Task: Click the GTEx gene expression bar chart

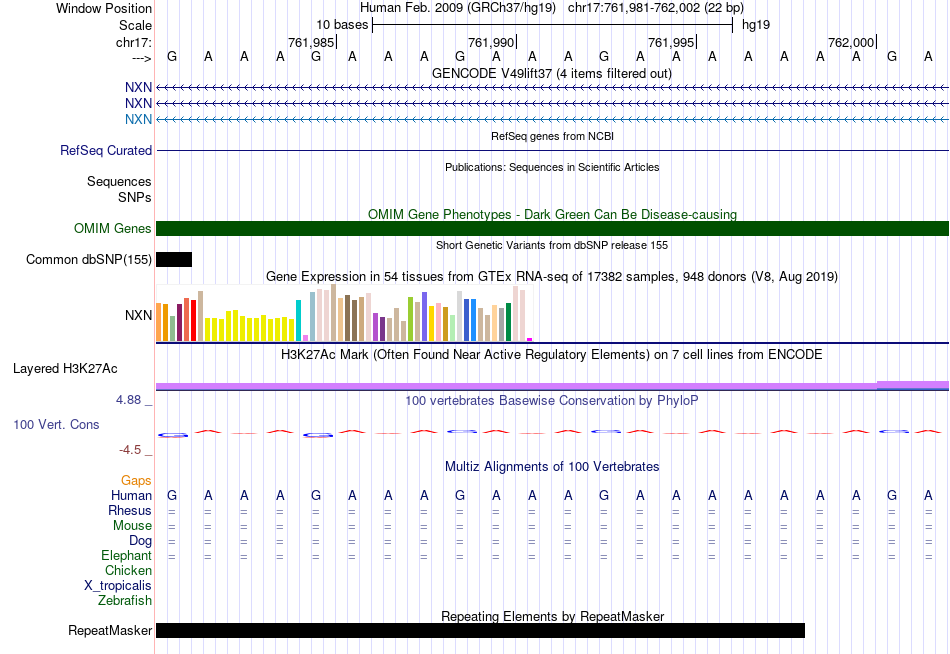Action: pos(343,315)
